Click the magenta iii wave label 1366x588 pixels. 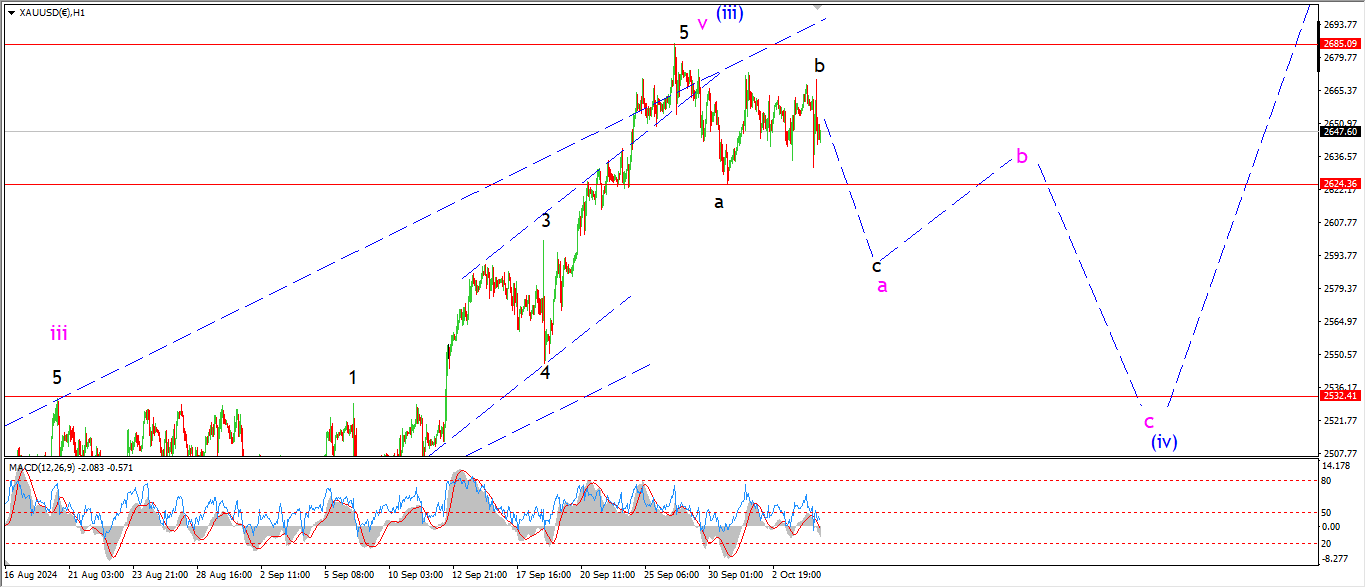(59, 333)
